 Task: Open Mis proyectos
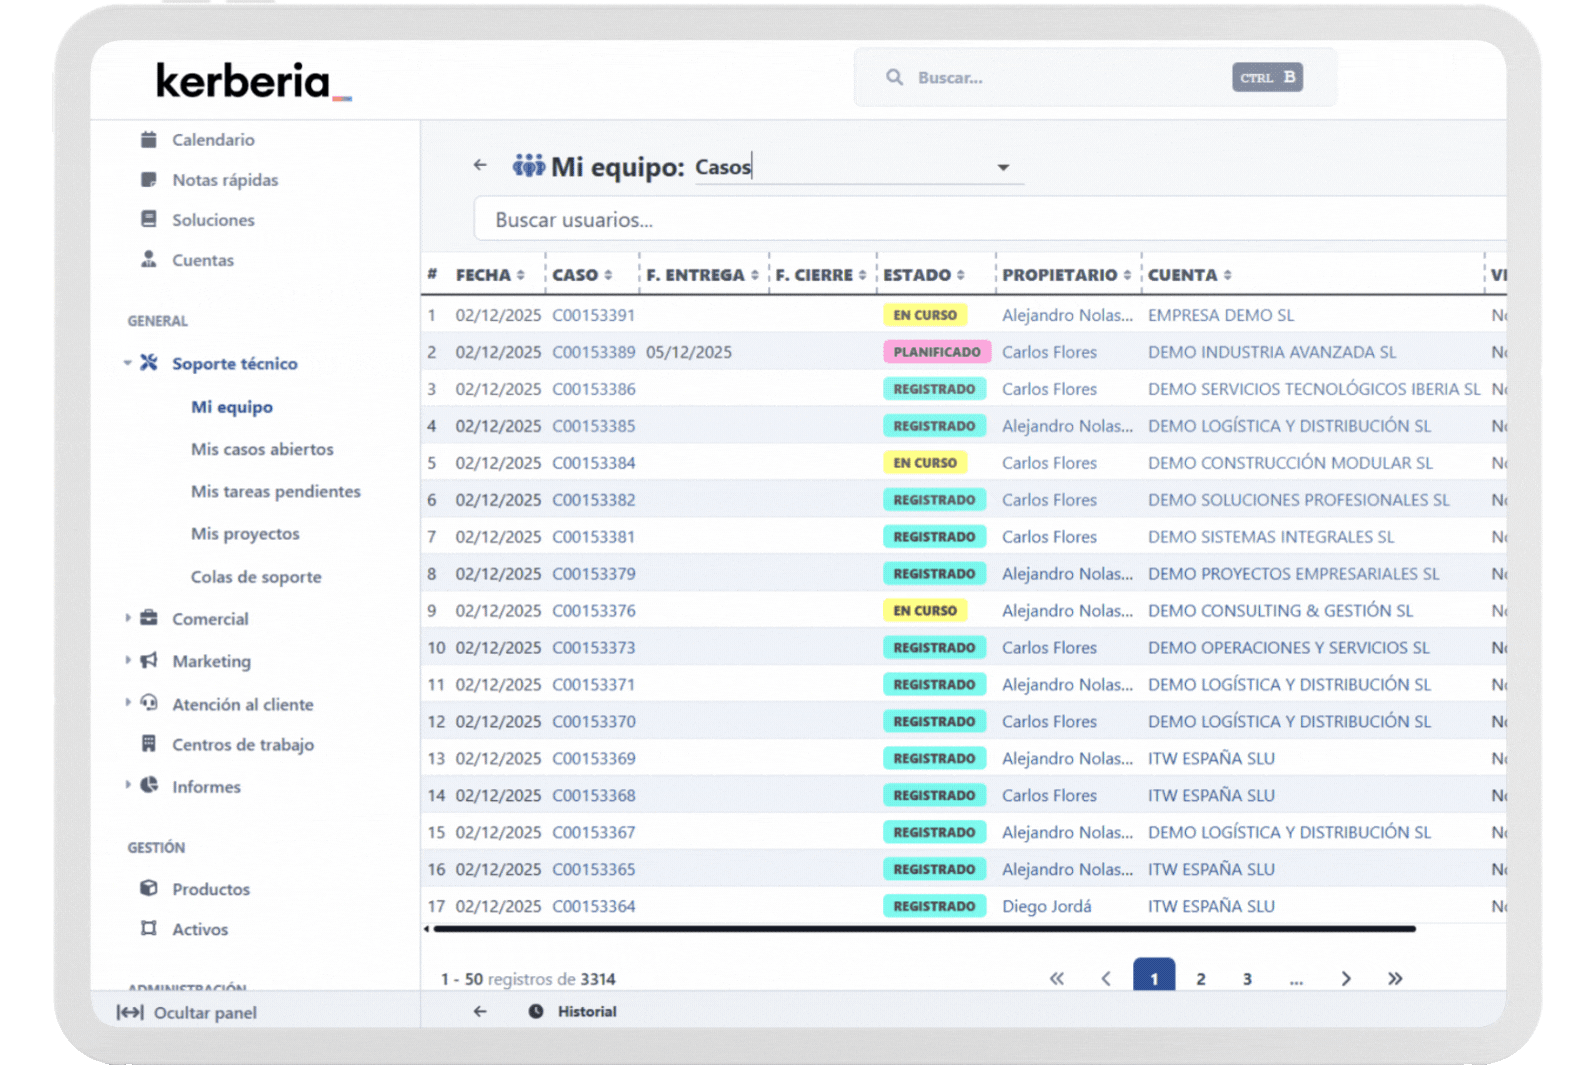(x=245, y=534)
